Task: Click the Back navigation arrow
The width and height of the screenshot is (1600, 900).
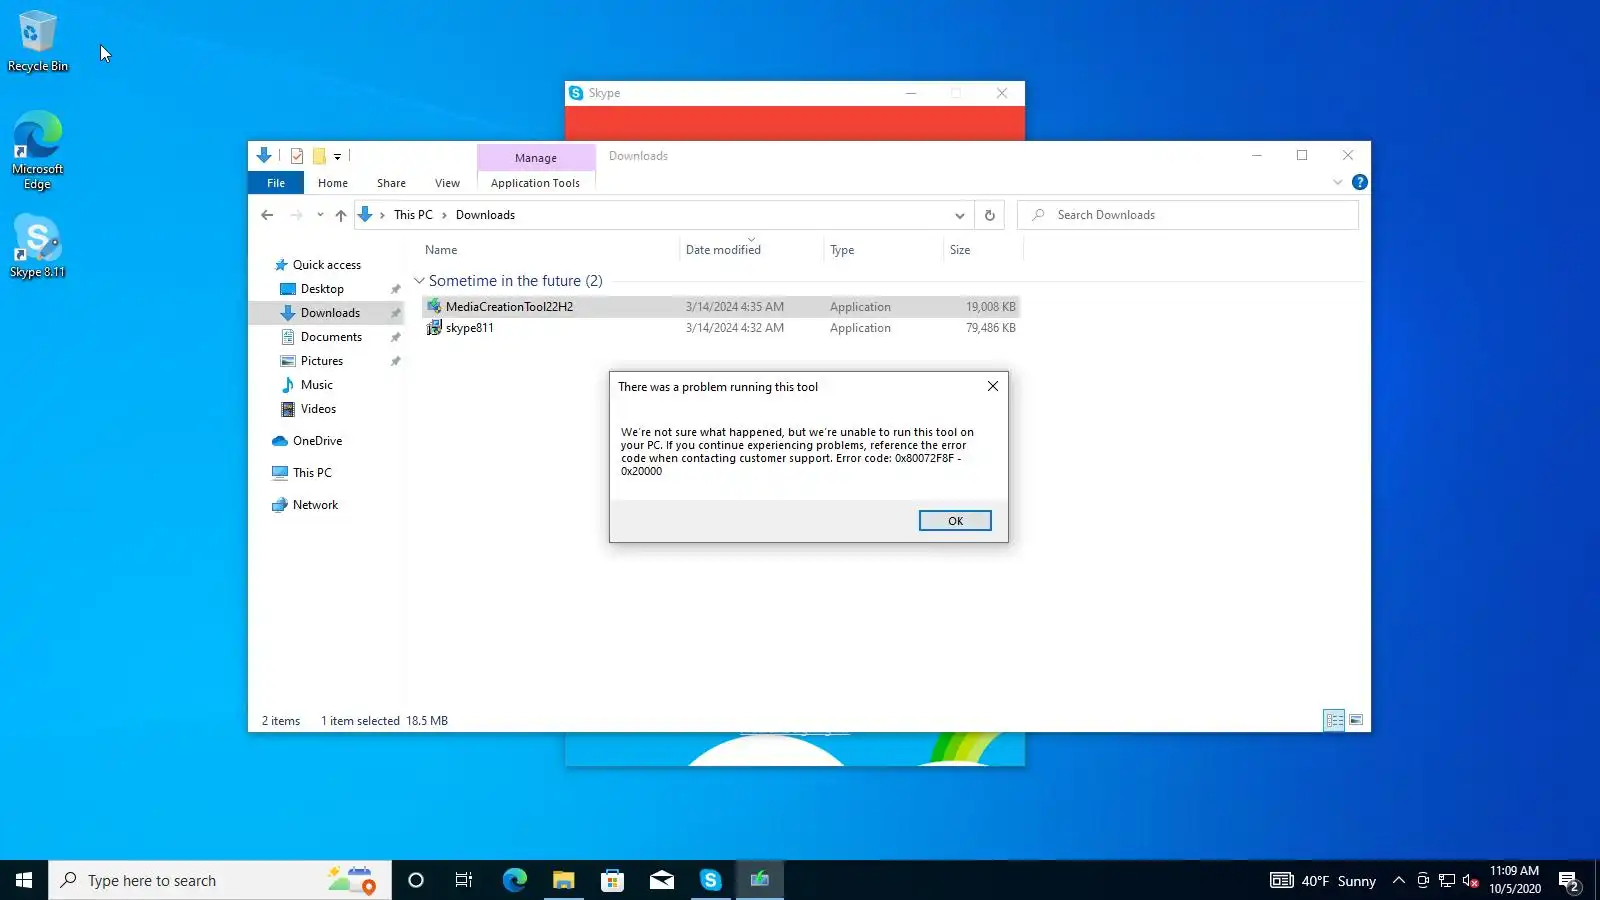Action: pyautogui.click(x=267, y=215)
